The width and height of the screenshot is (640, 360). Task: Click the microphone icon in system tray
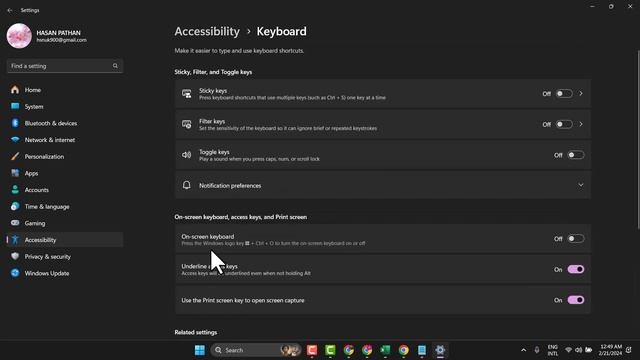[x=537, y=350]
